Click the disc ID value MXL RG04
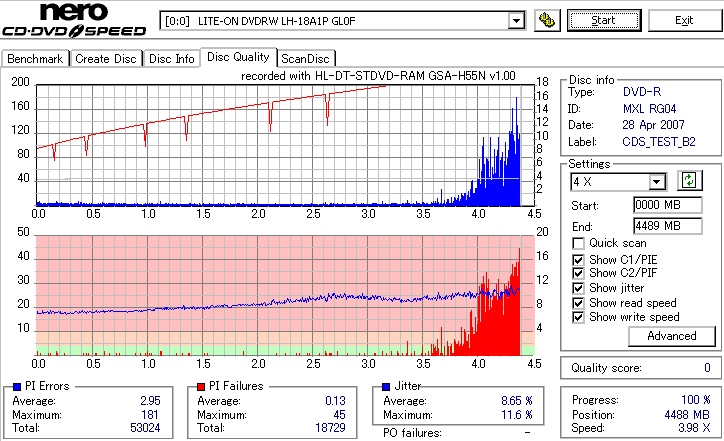 click(x=649, y=109)
